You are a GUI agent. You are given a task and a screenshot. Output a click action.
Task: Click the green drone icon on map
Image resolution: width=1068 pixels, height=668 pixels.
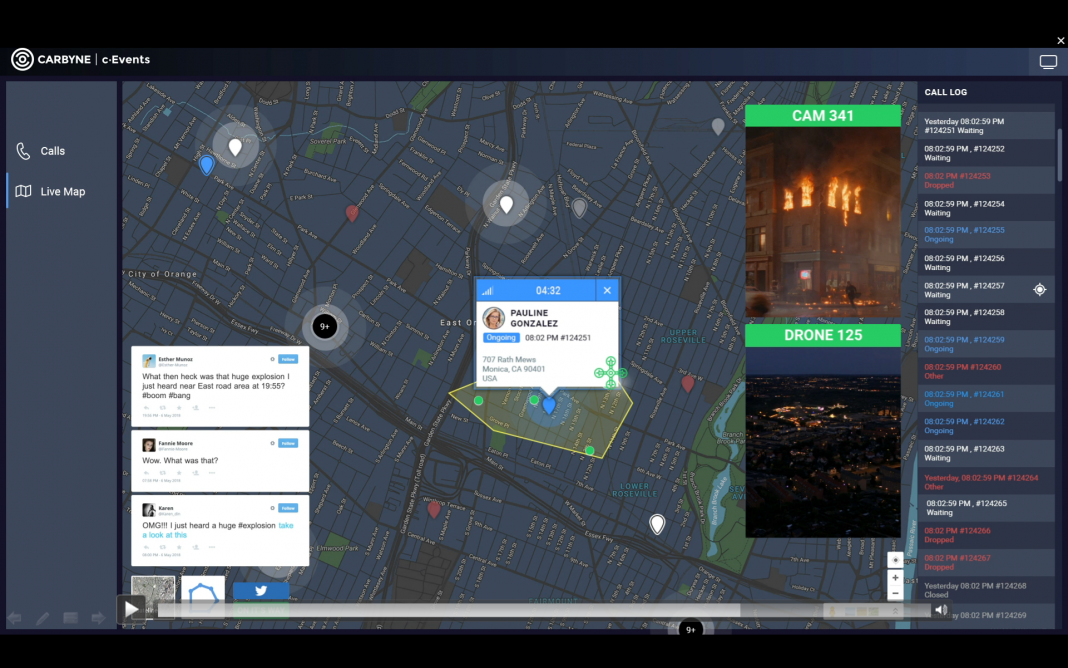click(x=610, y=373)
